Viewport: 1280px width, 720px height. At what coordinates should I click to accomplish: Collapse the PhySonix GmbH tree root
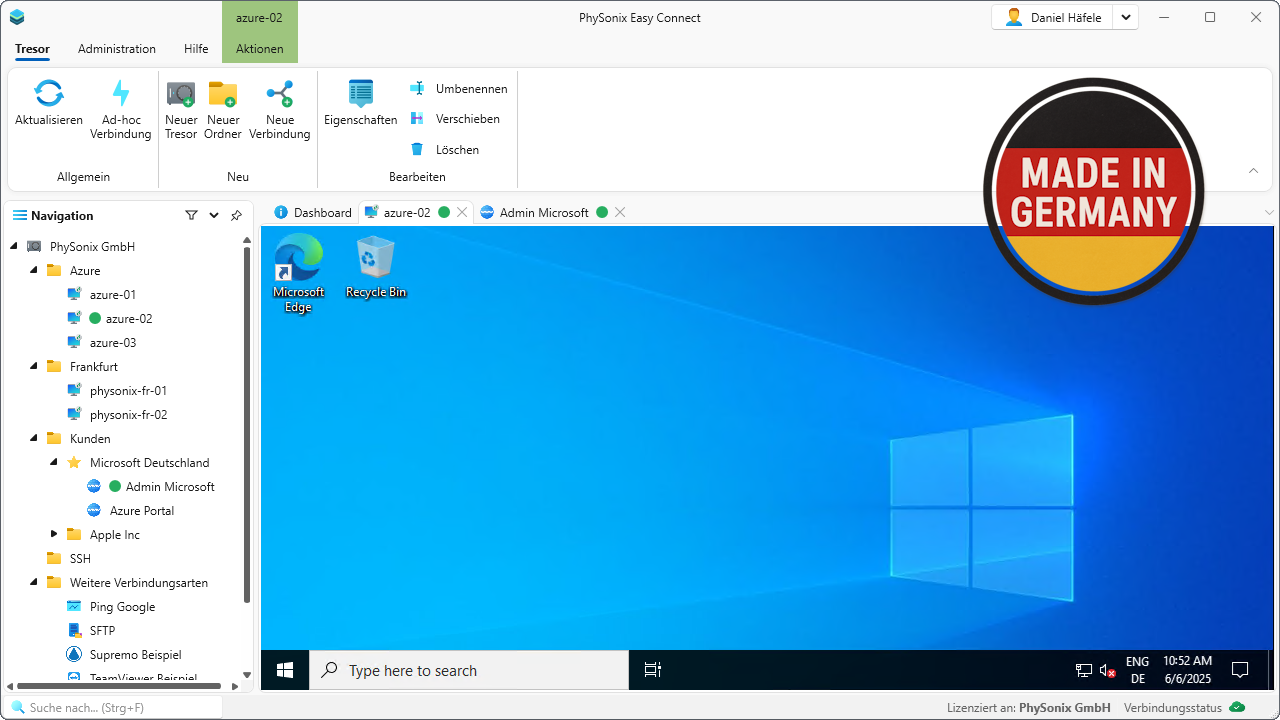pos(14,246)
